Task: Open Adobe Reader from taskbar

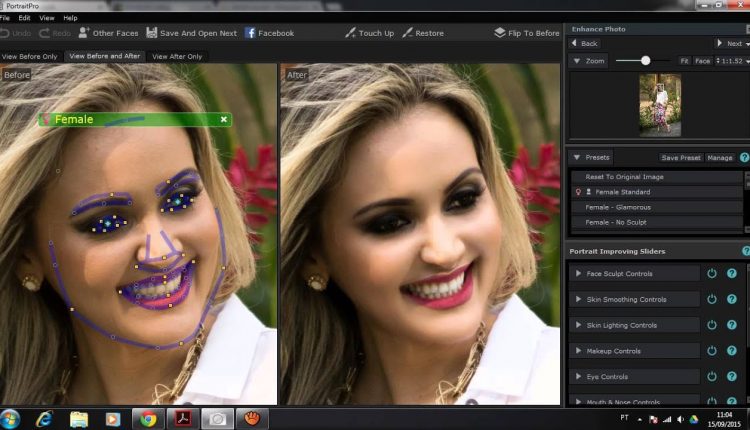Action: (x=183, y=419)
